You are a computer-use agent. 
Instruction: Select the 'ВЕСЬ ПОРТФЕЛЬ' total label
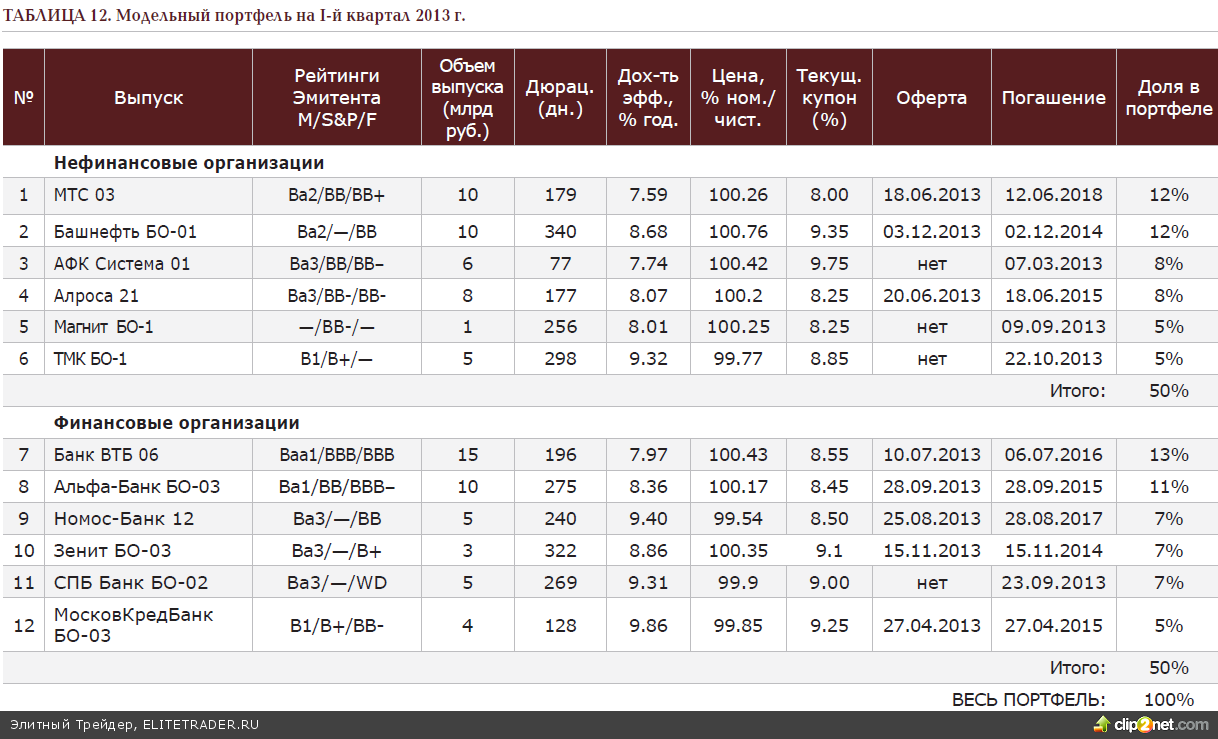point(1028,700)
